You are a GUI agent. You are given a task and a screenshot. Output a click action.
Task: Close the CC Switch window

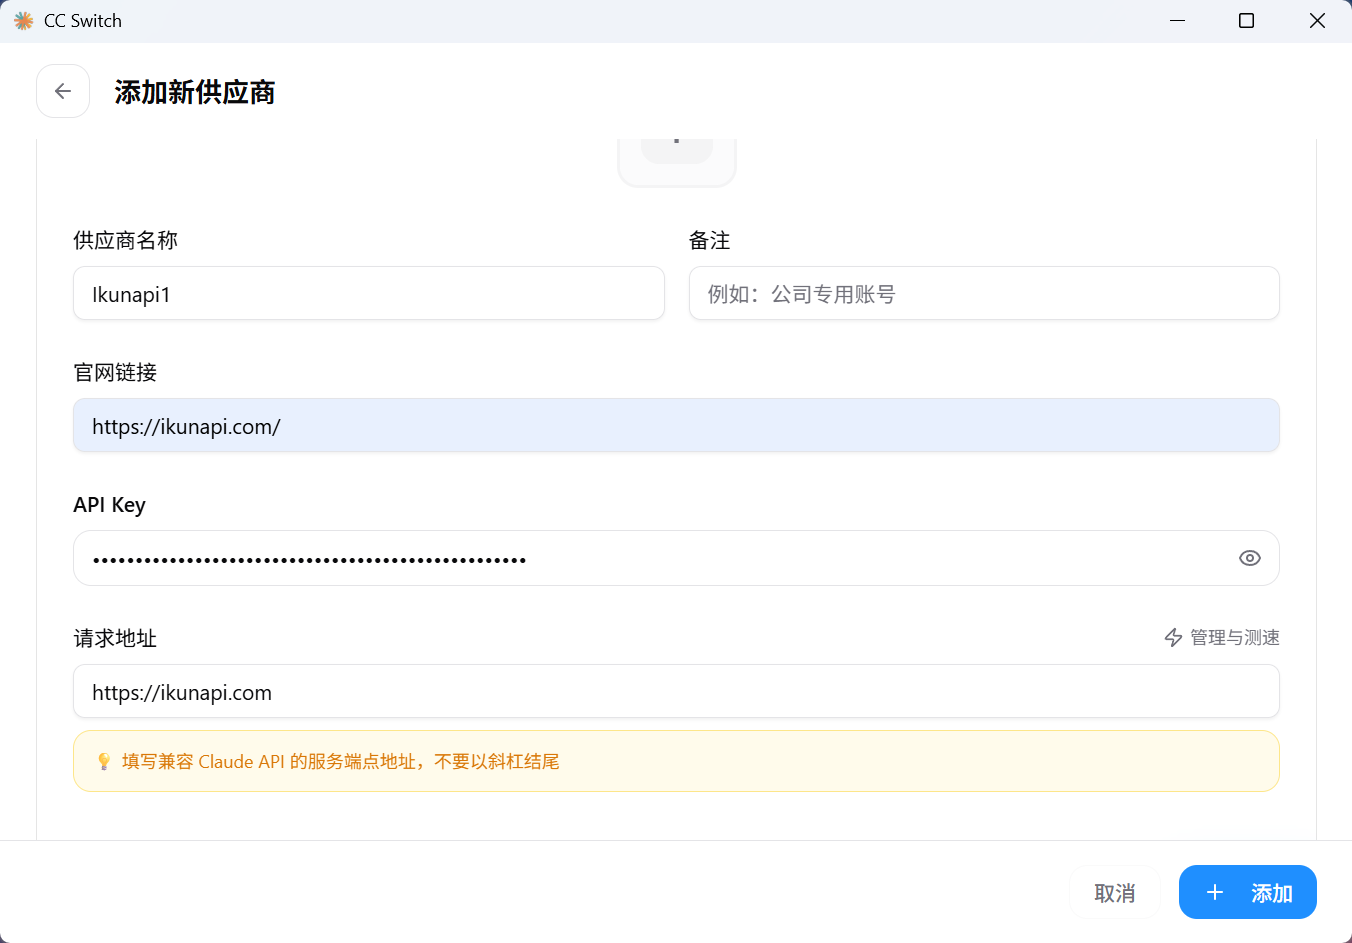1317,21
